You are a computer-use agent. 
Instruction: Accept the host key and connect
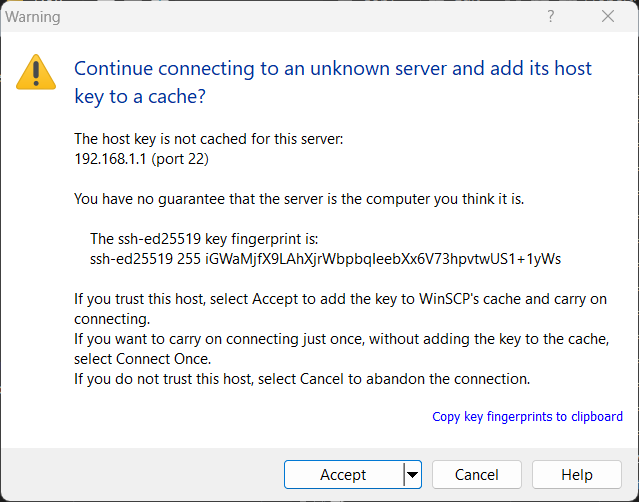(343, 475)
